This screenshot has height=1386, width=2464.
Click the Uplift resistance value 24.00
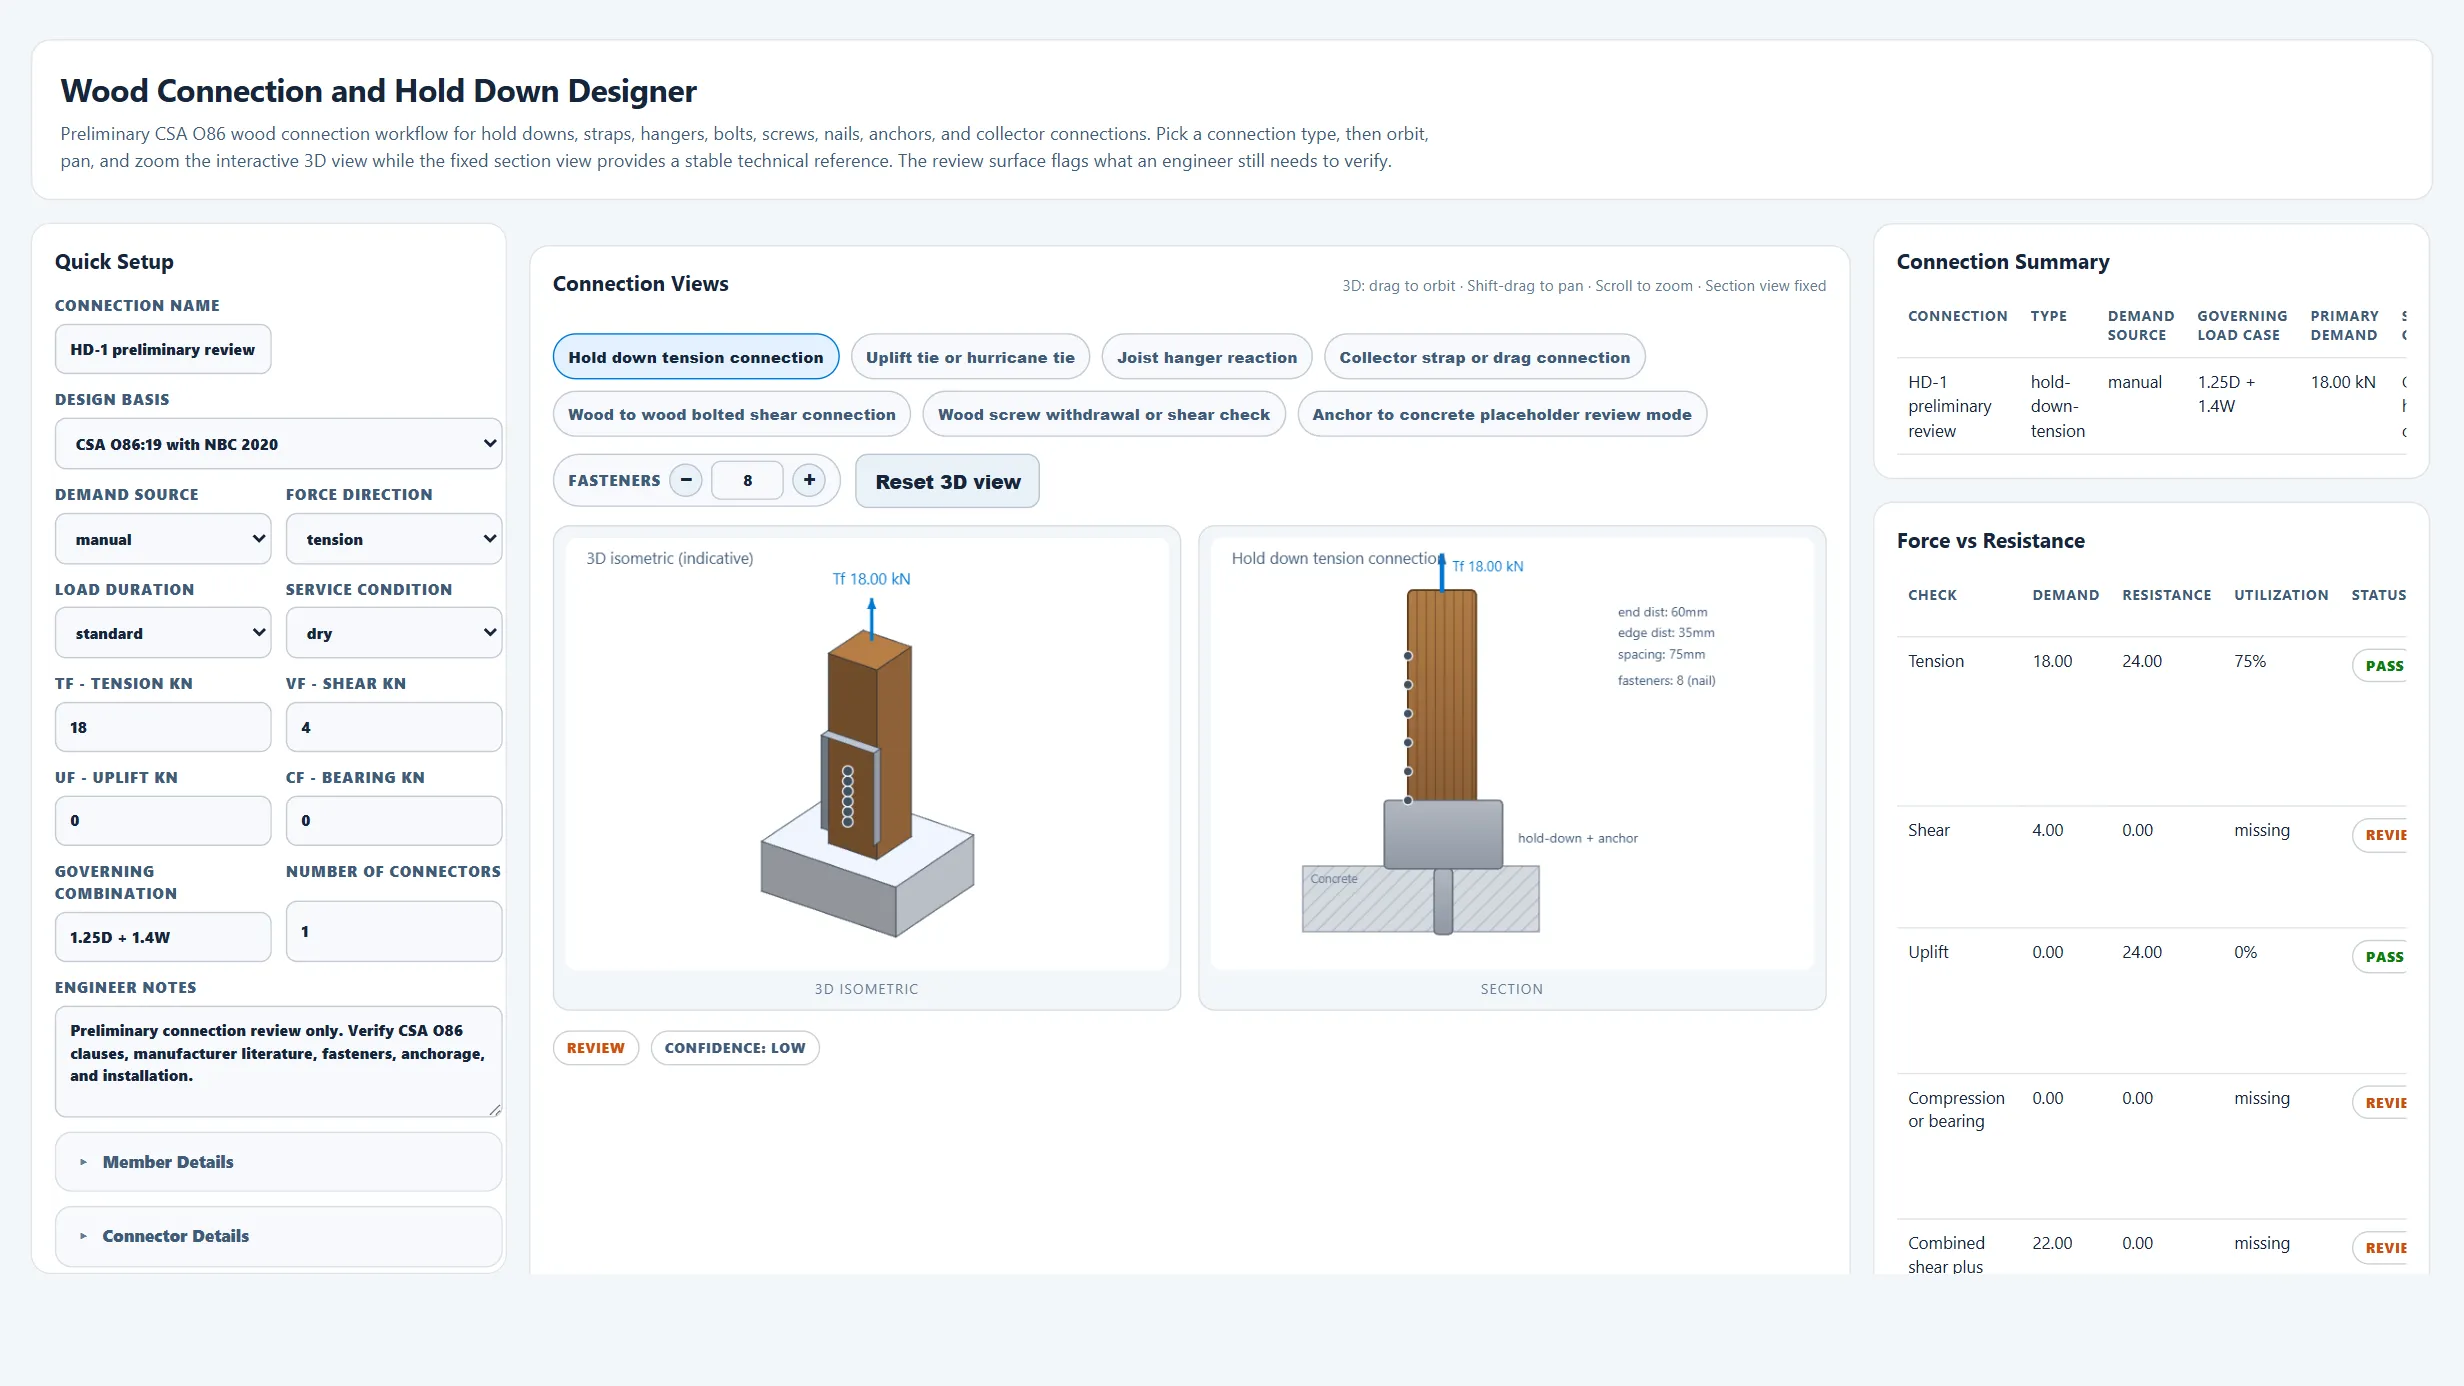click(x=2142, y=952)
